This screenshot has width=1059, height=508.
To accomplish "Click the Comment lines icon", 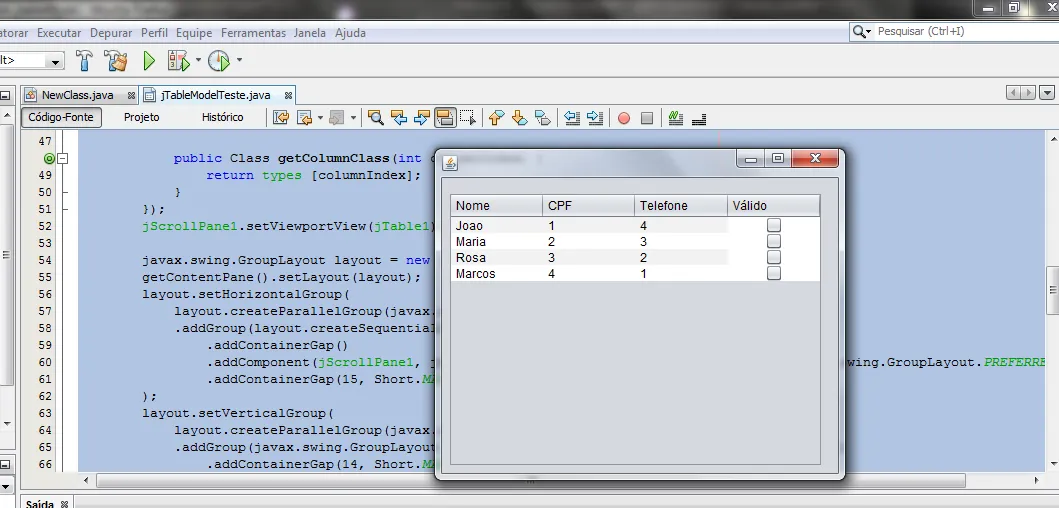I will 675,118.
